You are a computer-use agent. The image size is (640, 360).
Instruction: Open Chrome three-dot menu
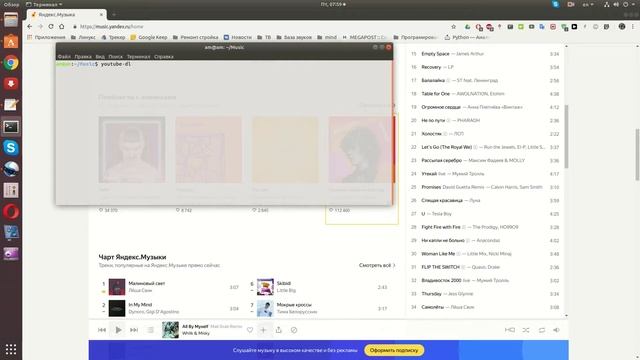[633, 27]
